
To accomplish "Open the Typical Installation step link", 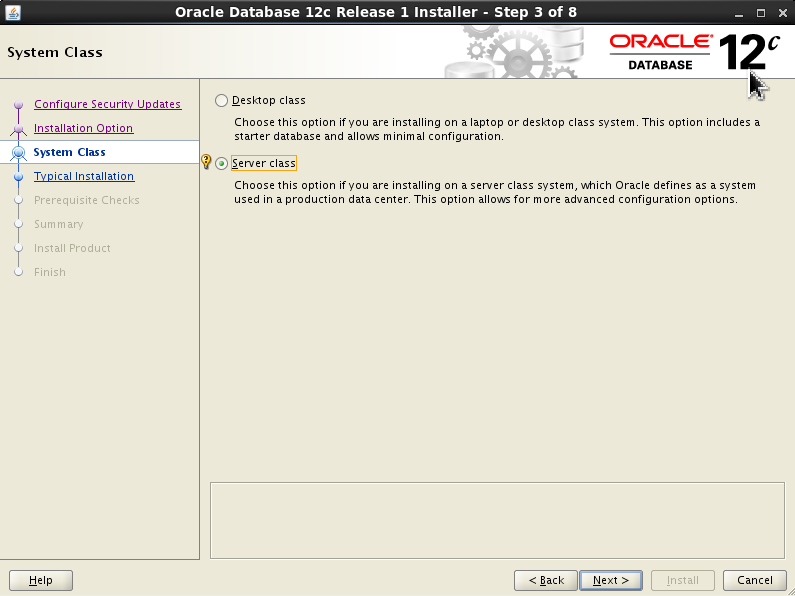I will (84, 176).
